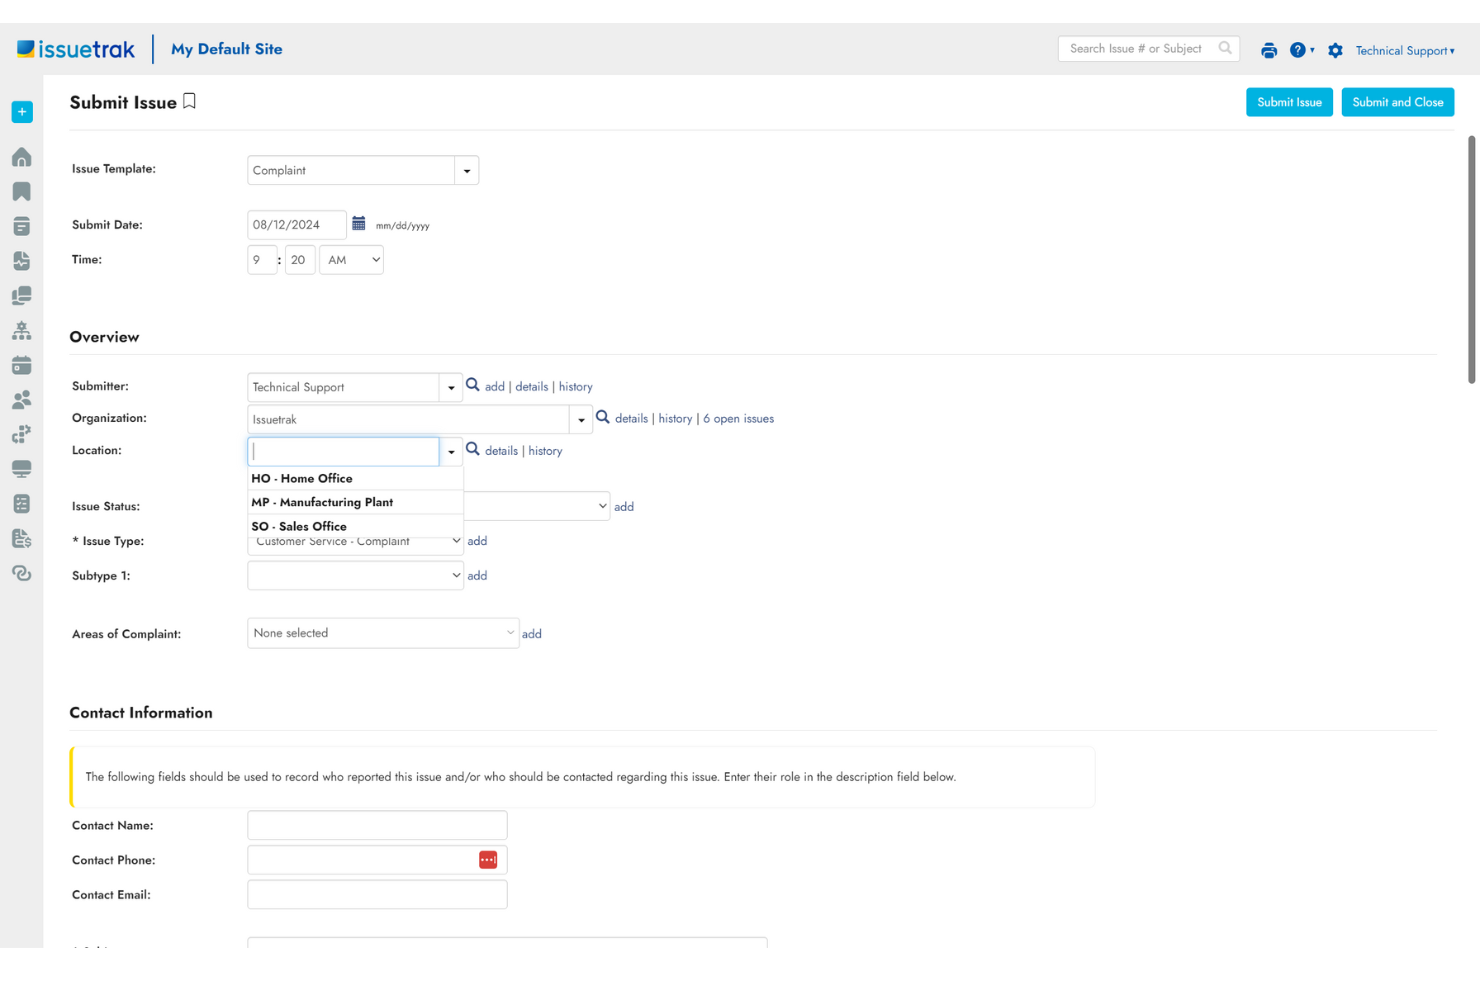This screenshot has height=987, width=1480.
Task: Click the history link next to Submitter
Action: coord(575,386)
